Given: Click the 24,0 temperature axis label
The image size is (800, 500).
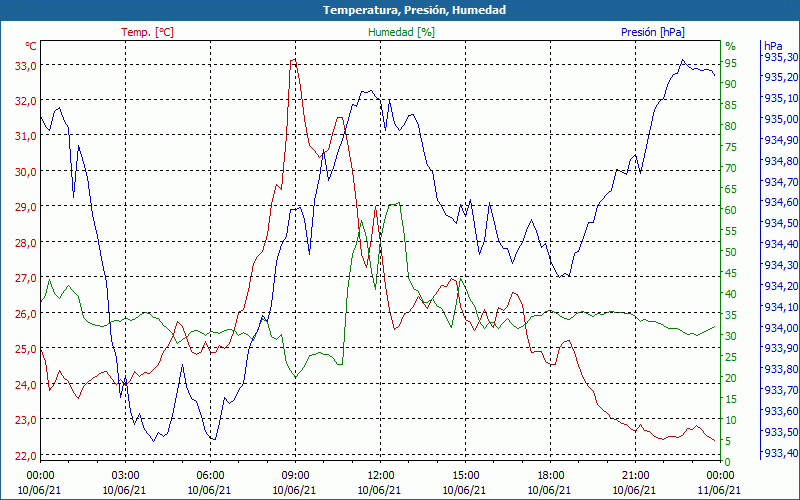Looking at the screenshot, I should click(x=25, y=385).
